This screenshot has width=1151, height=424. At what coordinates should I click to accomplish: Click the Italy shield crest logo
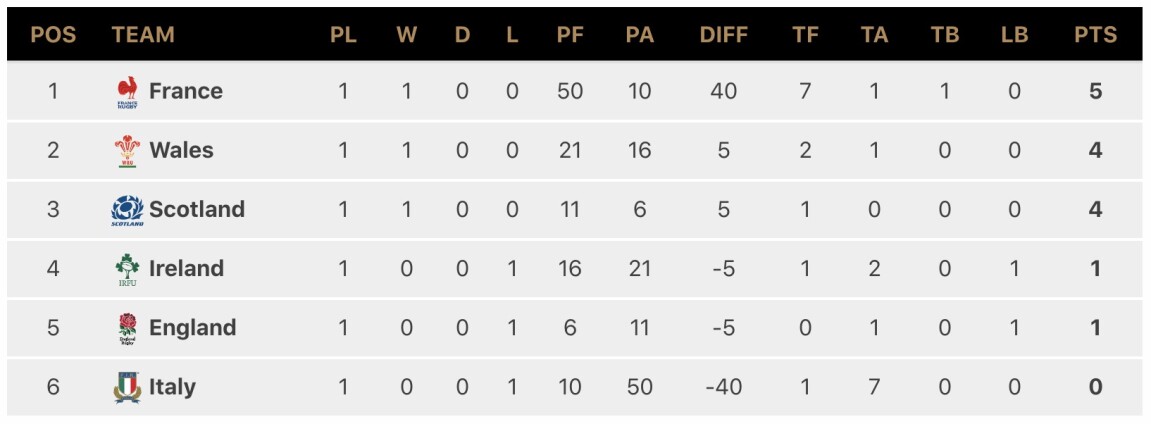128,387
